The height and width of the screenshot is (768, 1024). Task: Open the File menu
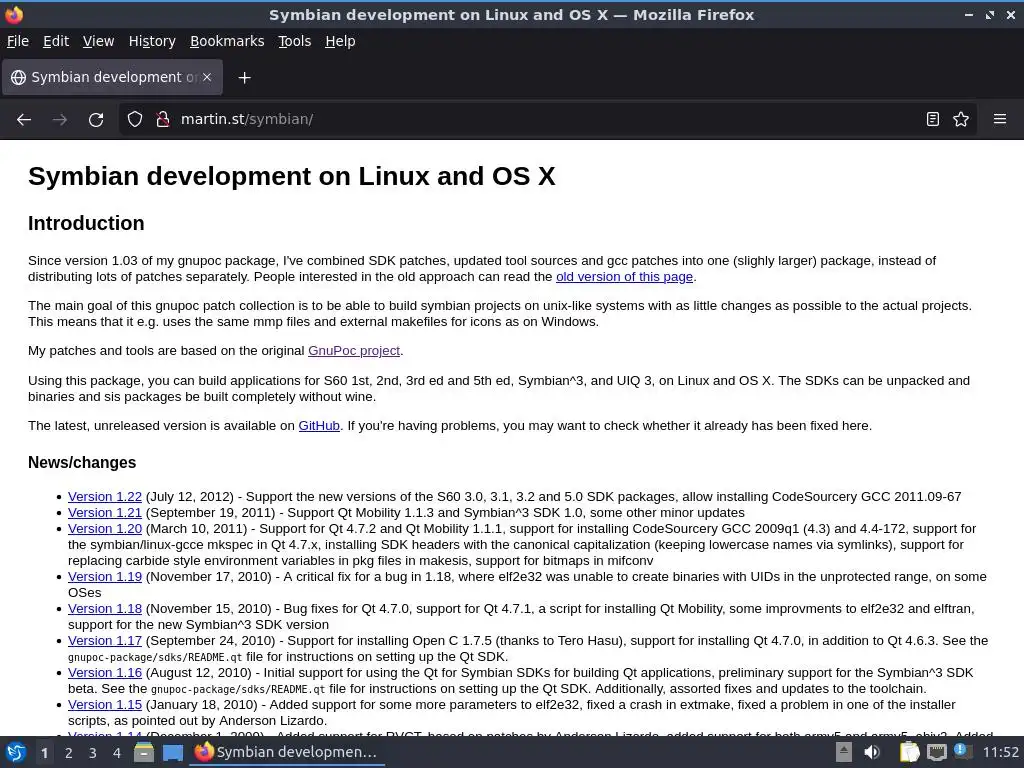[x=18, y=41]
